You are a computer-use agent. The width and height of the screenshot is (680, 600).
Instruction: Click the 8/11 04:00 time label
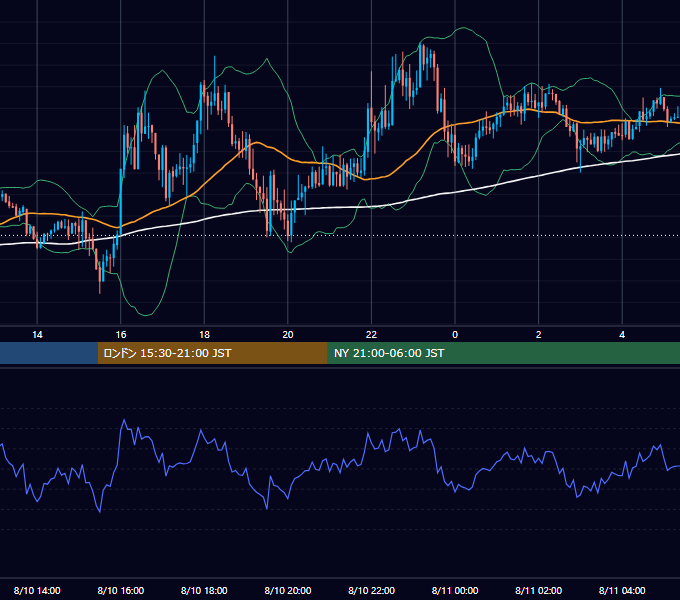coord(622,590)
